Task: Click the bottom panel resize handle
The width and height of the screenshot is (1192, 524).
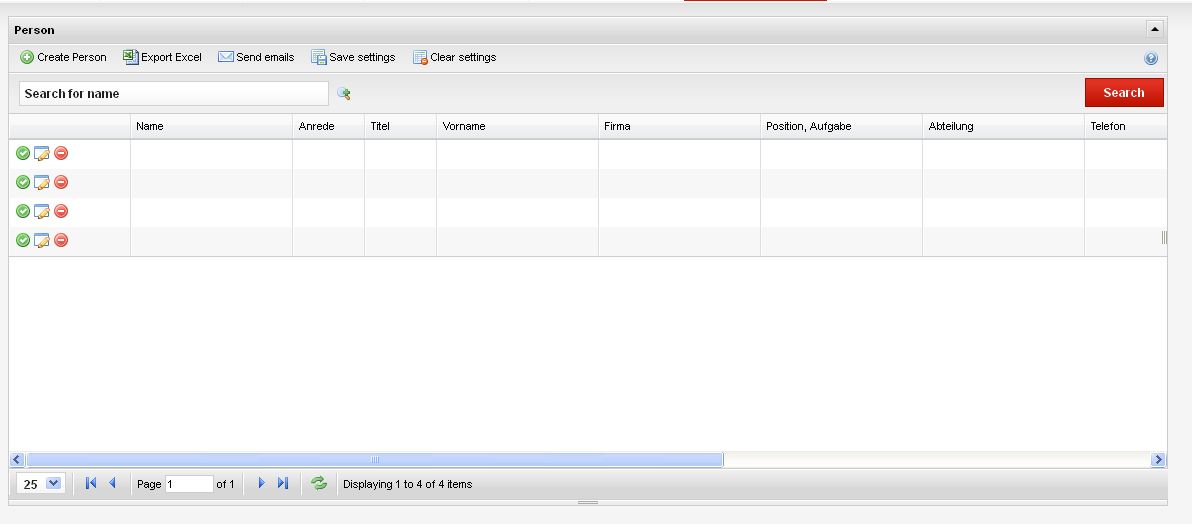Action: click(x=588, y=502)
